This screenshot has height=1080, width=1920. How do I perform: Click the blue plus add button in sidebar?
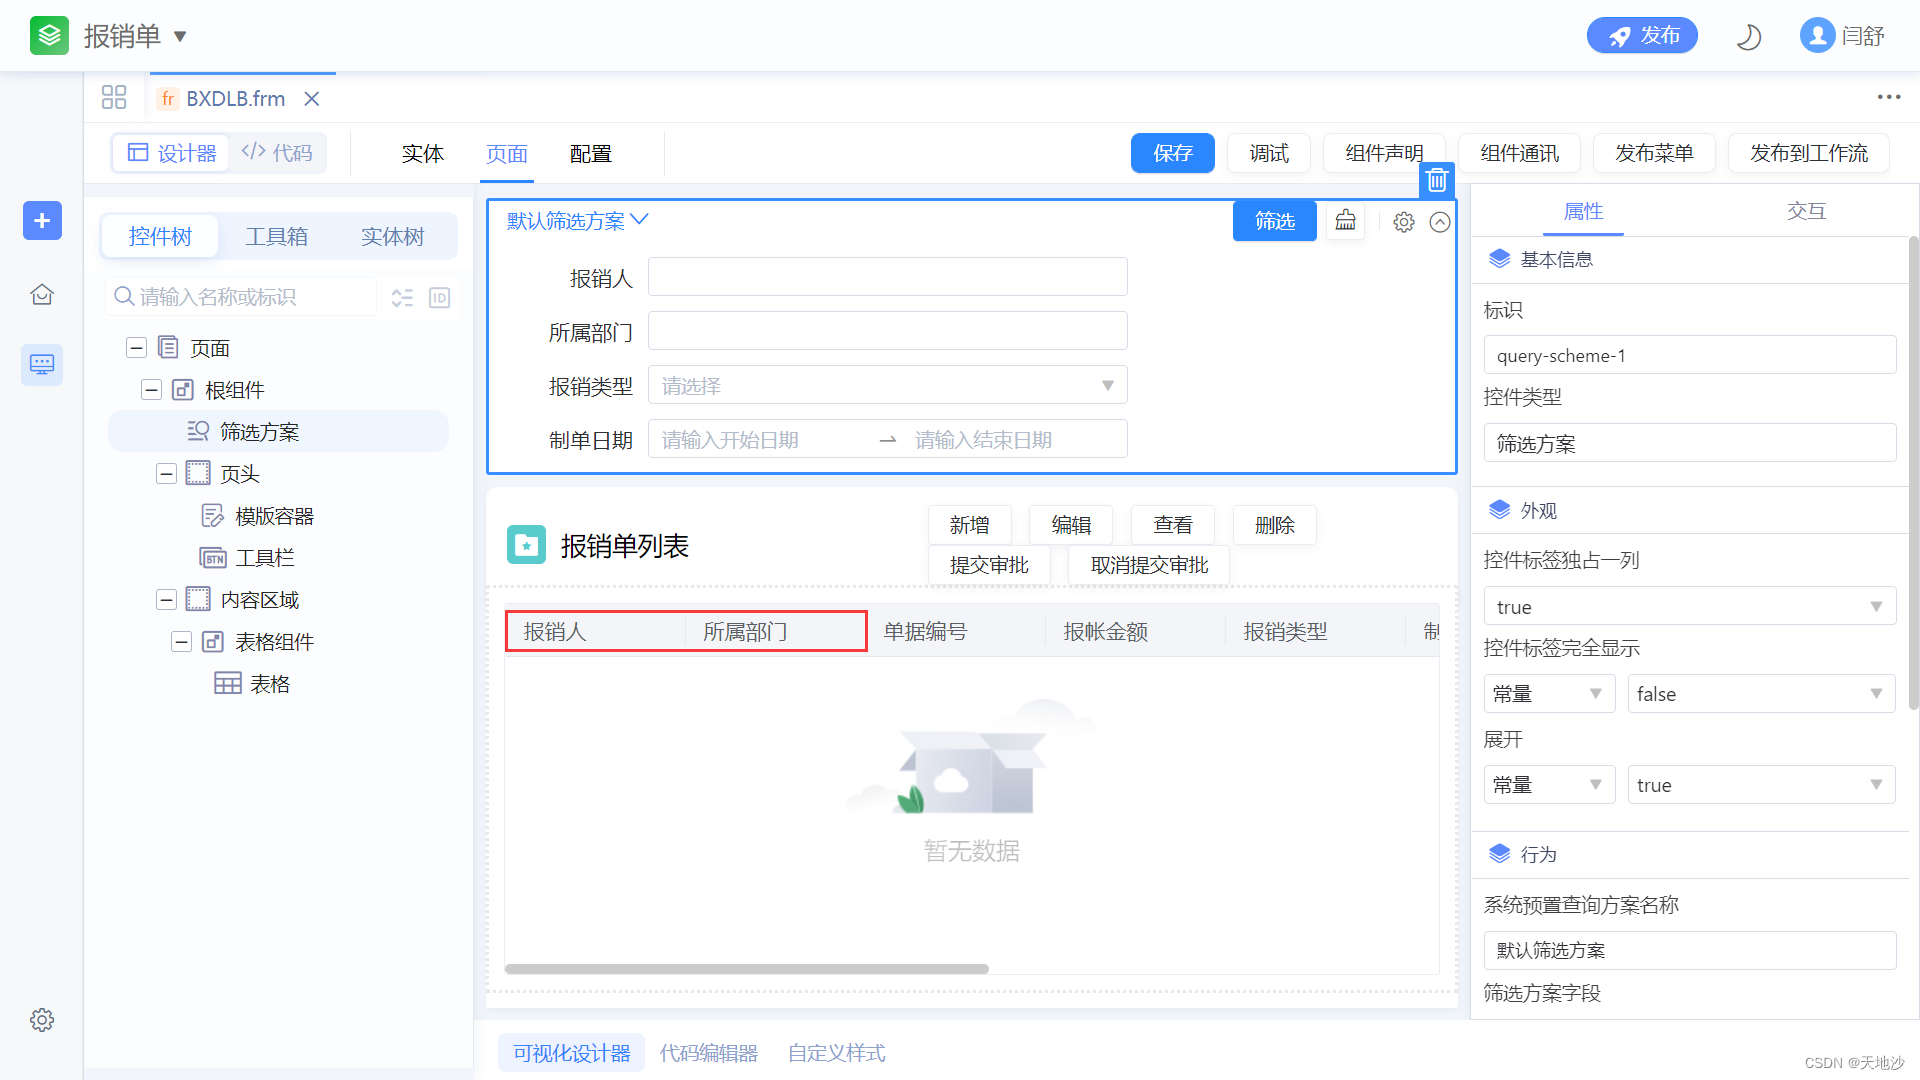point(42,220)
